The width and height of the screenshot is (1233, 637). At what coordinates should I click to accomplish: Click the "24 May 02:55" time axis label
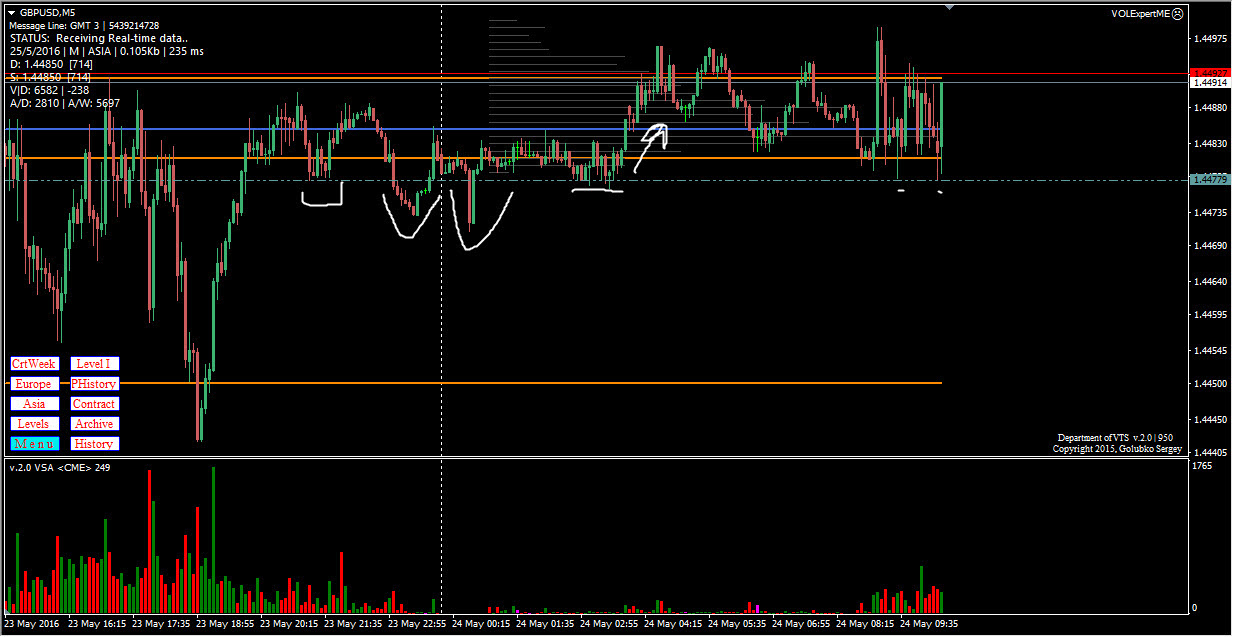point(609,624)
